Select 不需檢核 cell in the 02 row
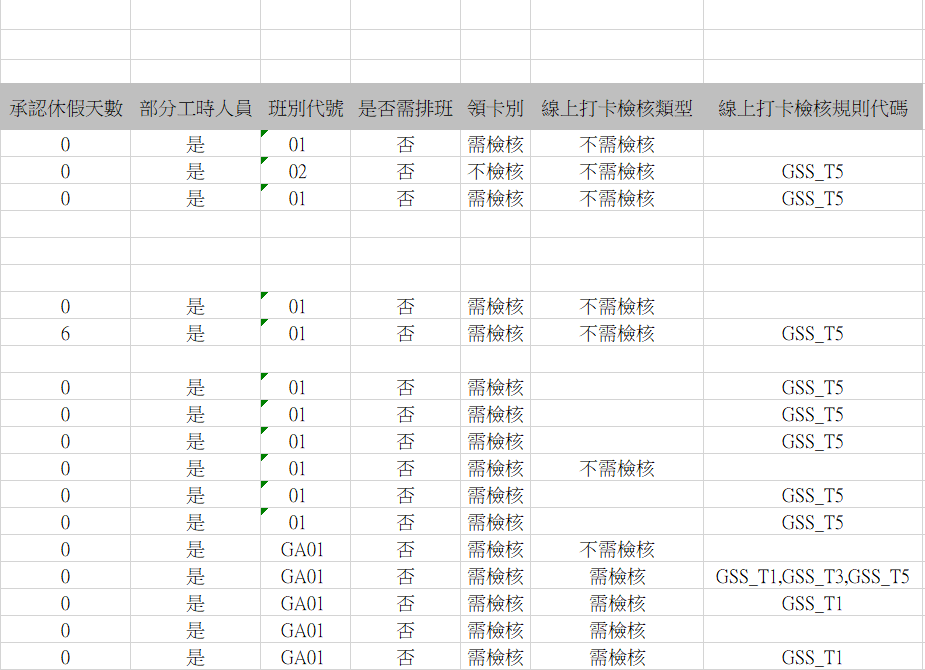925x670 pixels. click(x=617, y=172)
